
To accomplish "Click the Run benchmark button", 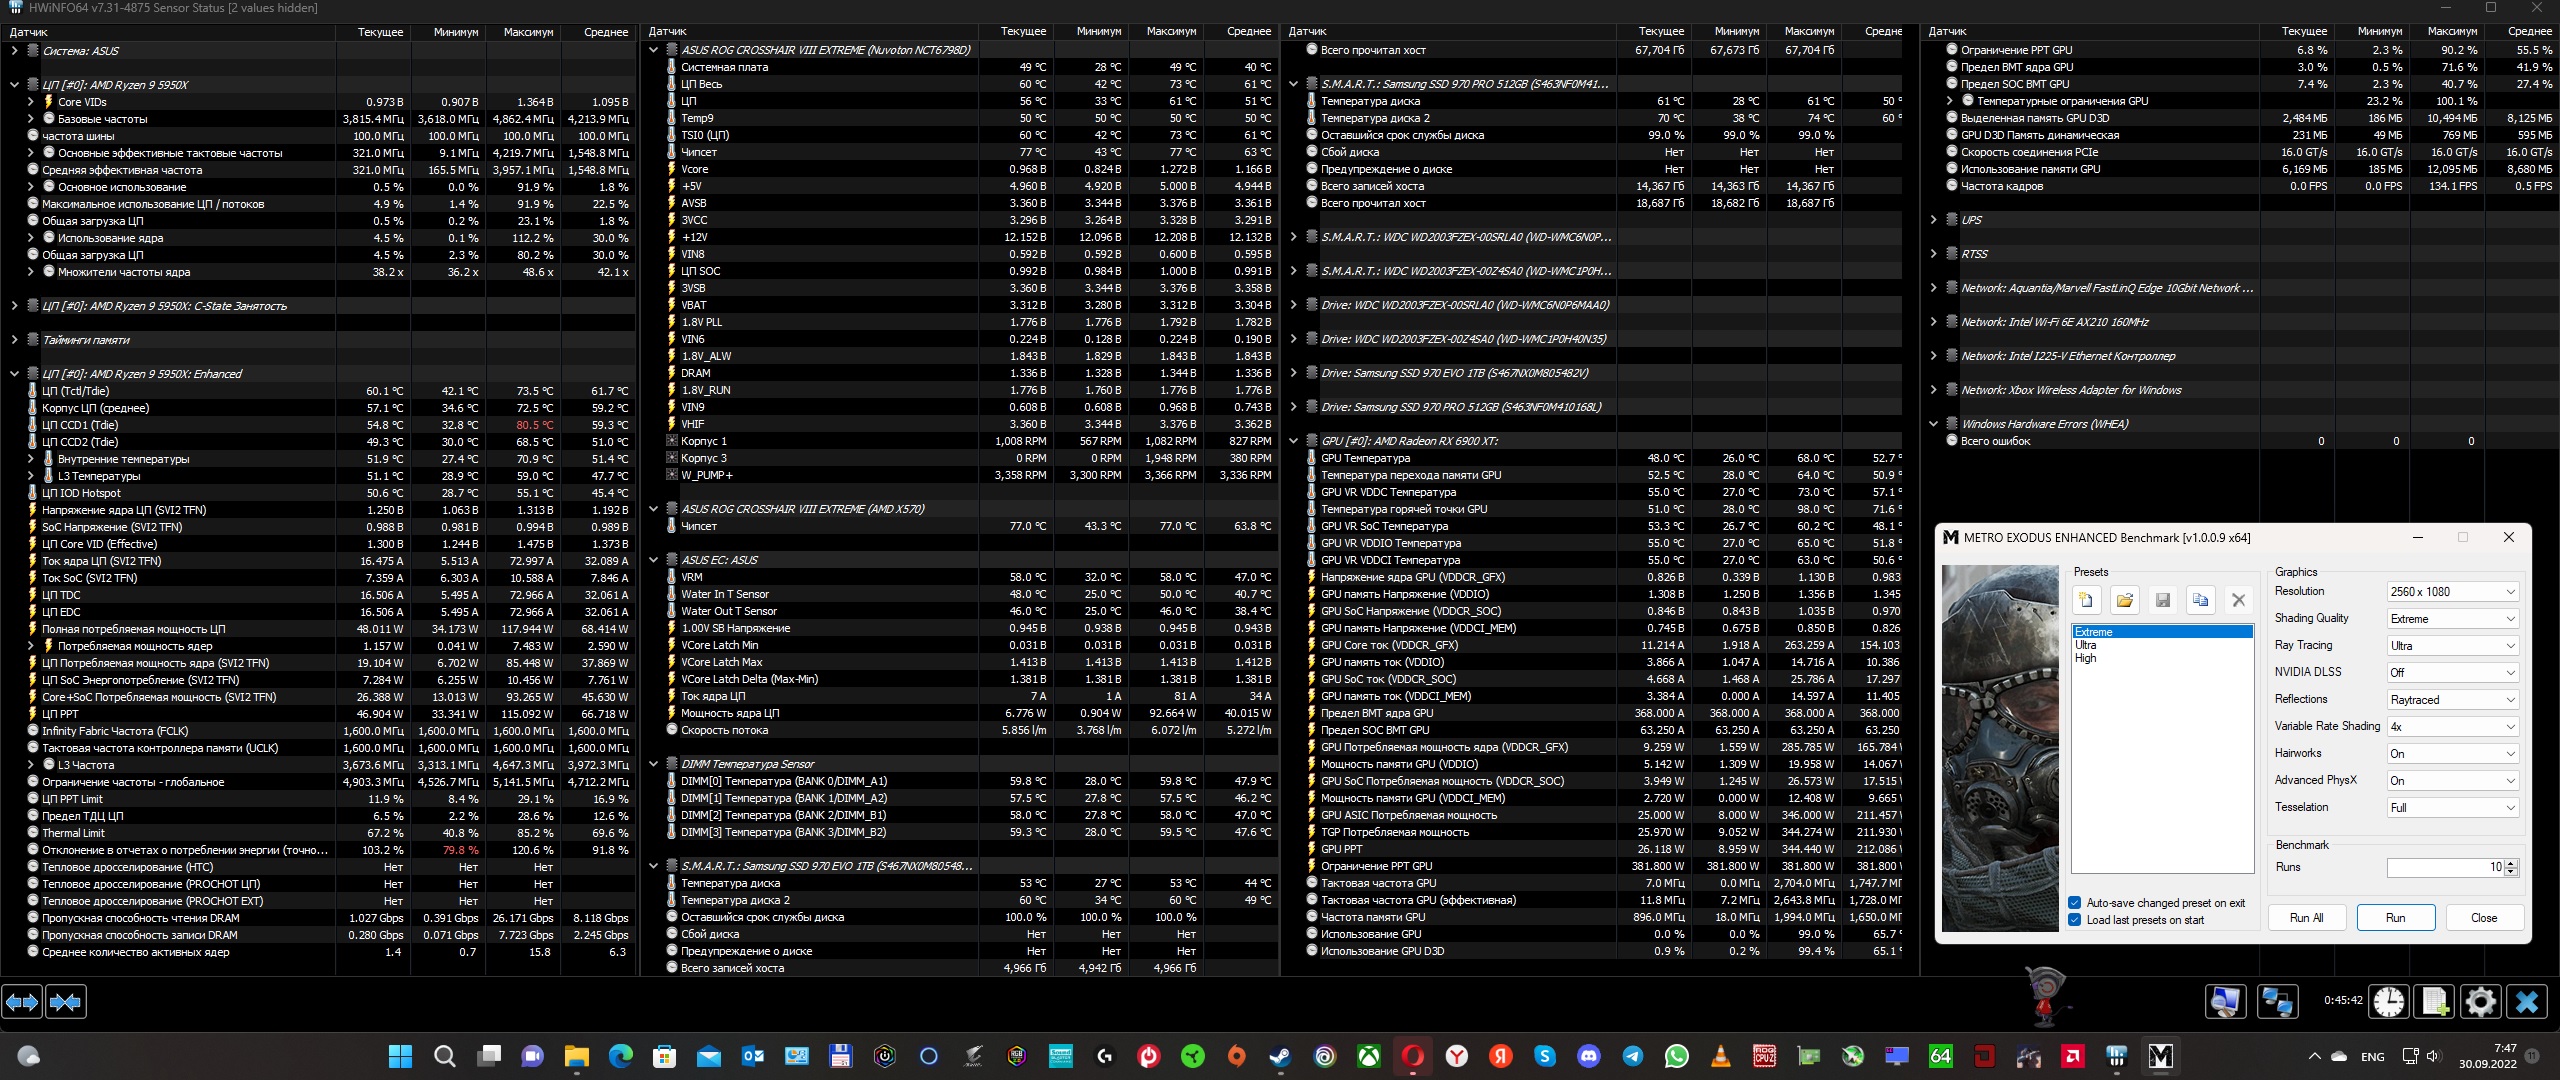I will (2395, 918).
